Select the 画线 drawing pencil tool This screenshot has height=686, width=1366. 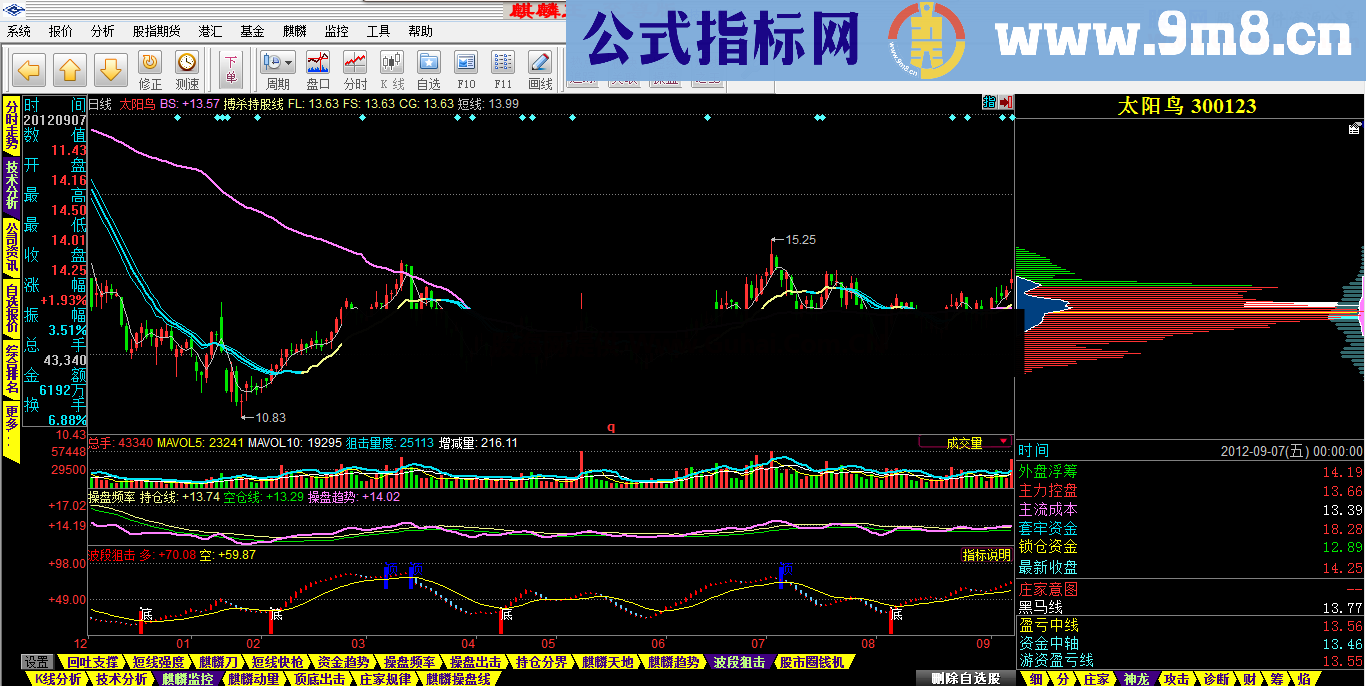540,70
